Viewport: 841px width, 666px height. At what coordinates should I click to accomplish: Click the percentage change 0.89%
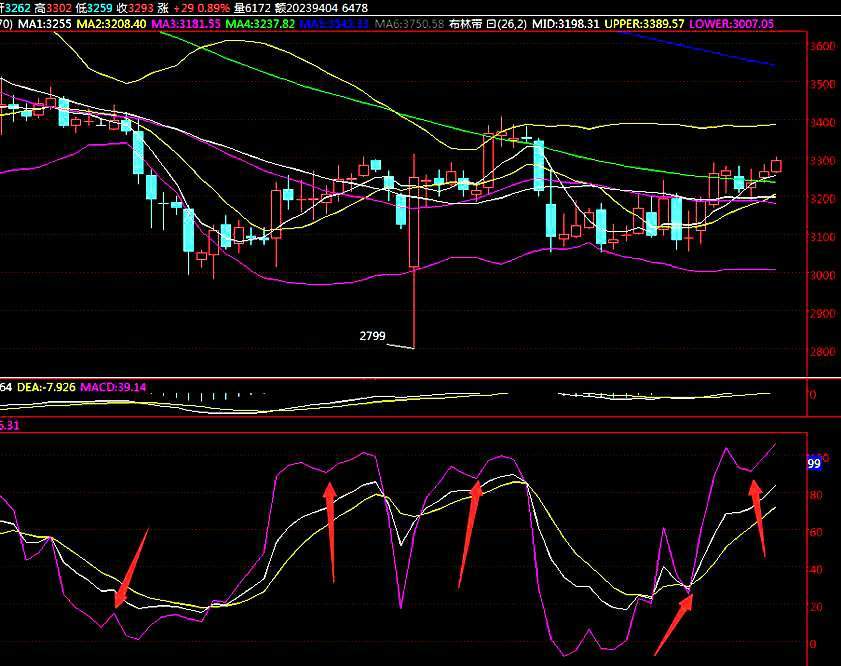pyautogui.click(x=213, y=8)
